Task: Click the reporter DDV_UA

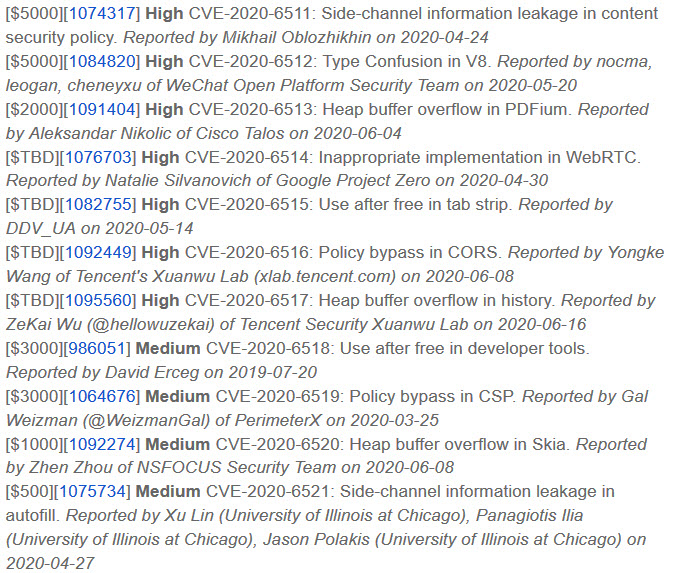Action: pos(41,228)
